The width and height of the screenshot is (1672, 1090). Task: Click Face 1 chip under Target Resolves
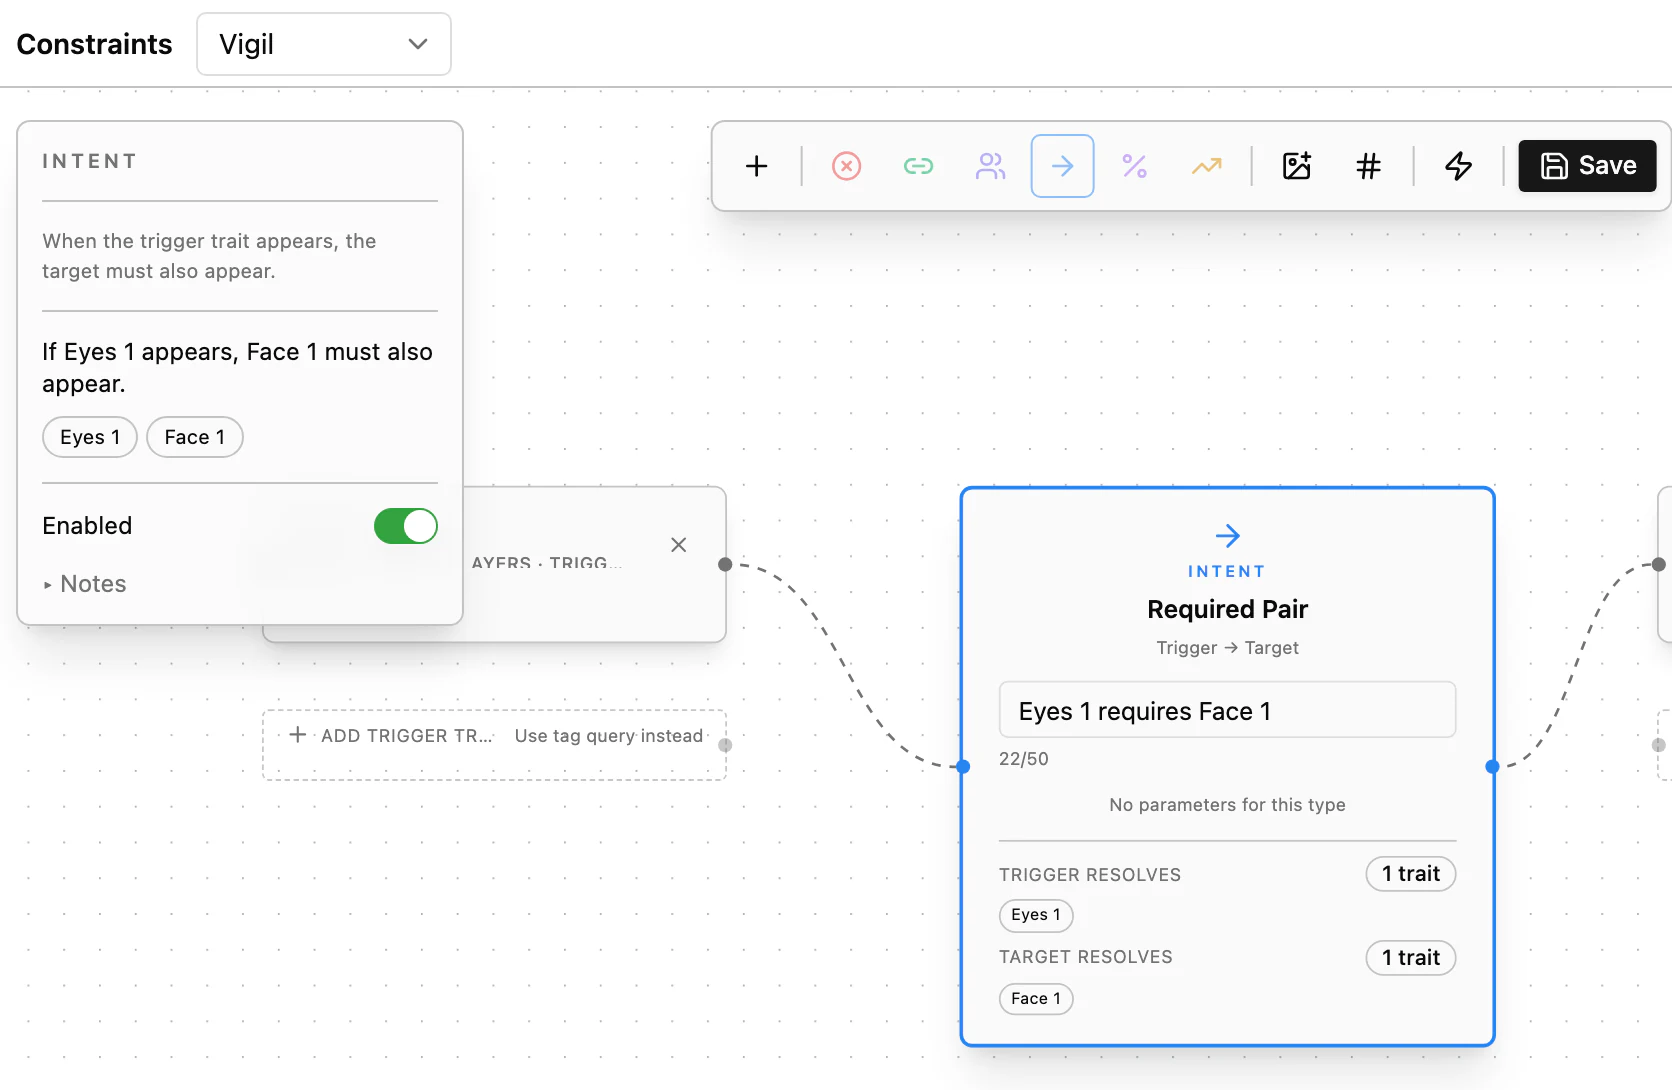pos(1036,999)
